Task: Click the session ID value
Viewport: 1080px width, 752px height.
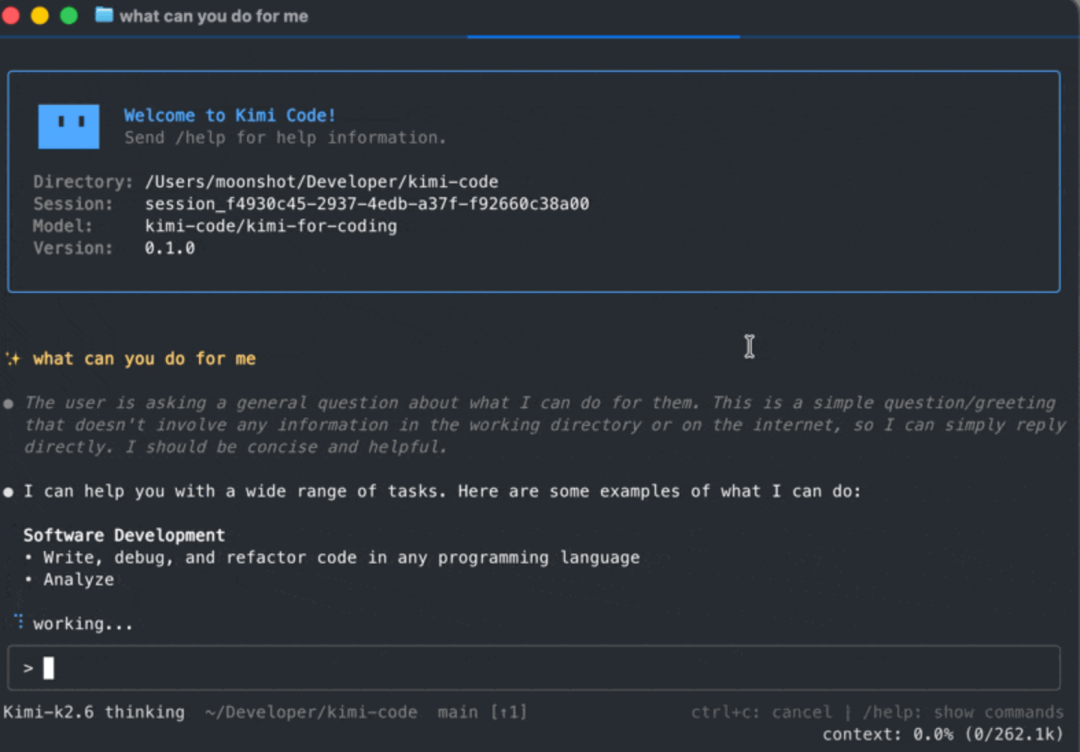Action: [x=367, y=204]
